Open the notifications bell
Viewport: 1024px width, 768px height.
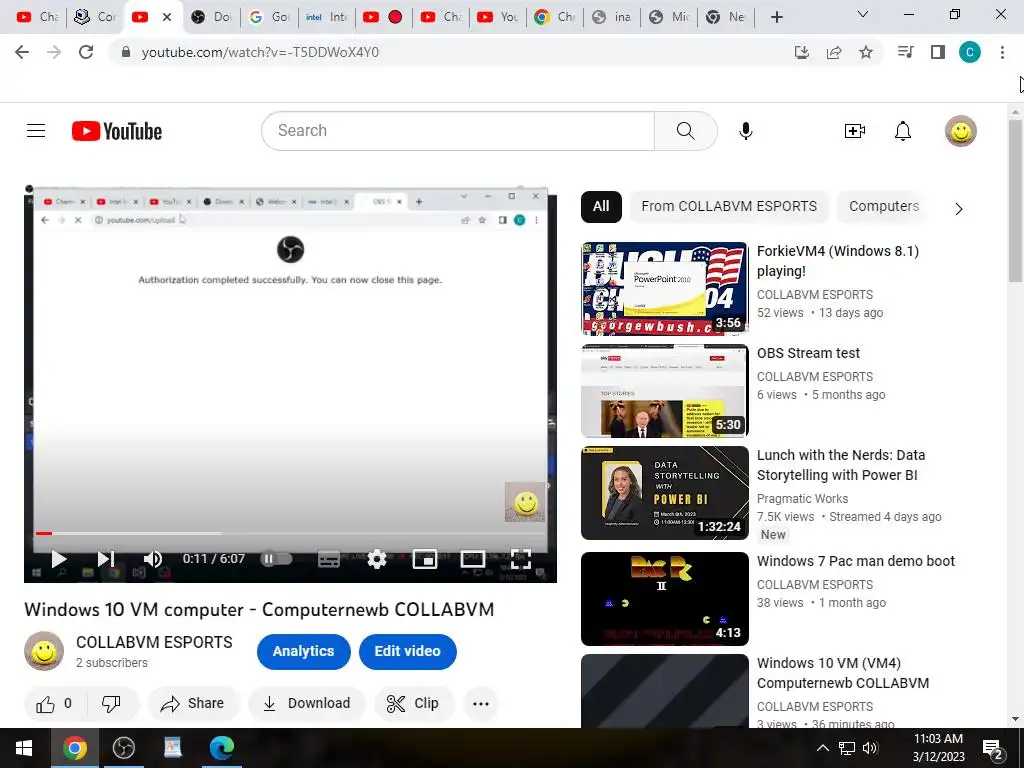pyautogui.click(x=903, y=131)
